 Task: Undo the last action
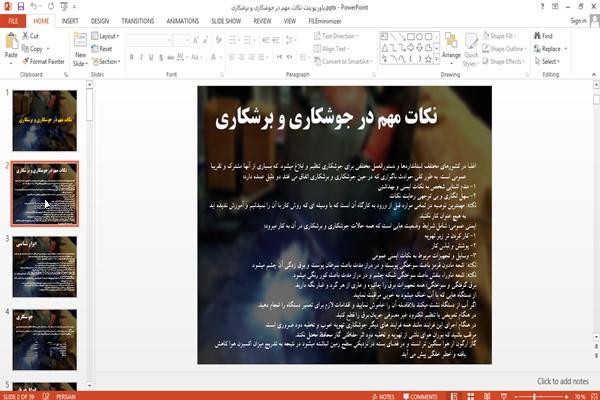[x=33, y=7]
